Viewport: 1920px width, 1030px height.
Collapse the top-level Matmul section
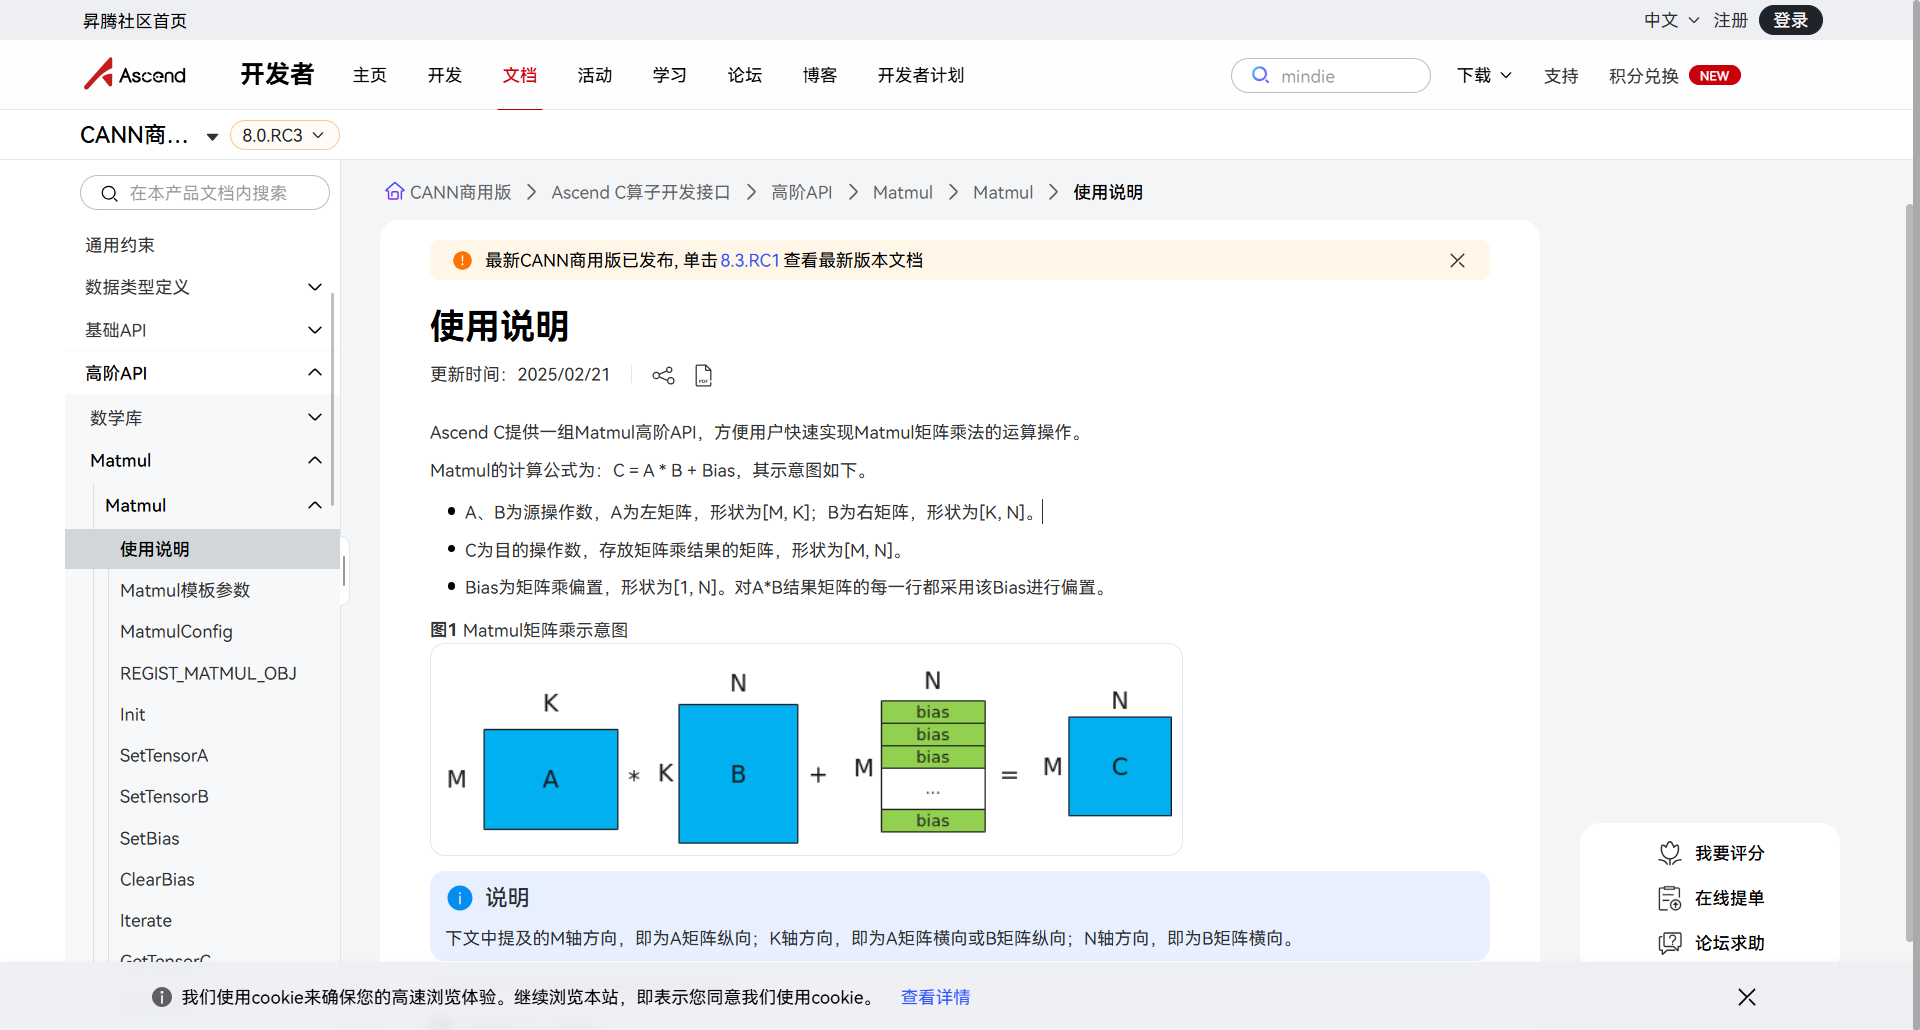pos(315,460)
